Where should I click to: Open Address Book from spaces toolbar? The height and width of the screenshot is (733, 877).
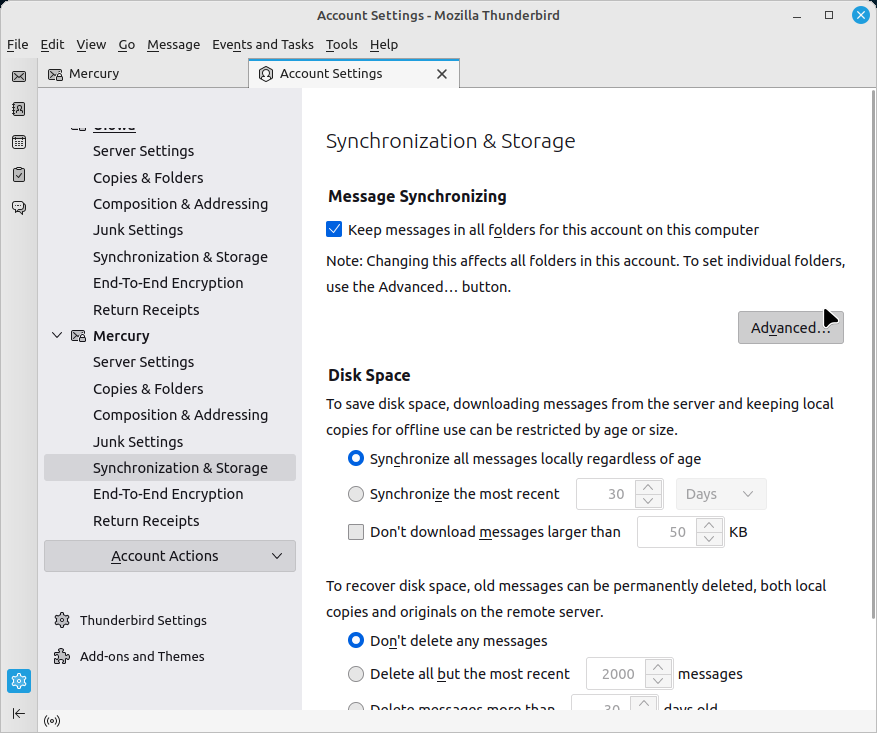coord(19,109)
